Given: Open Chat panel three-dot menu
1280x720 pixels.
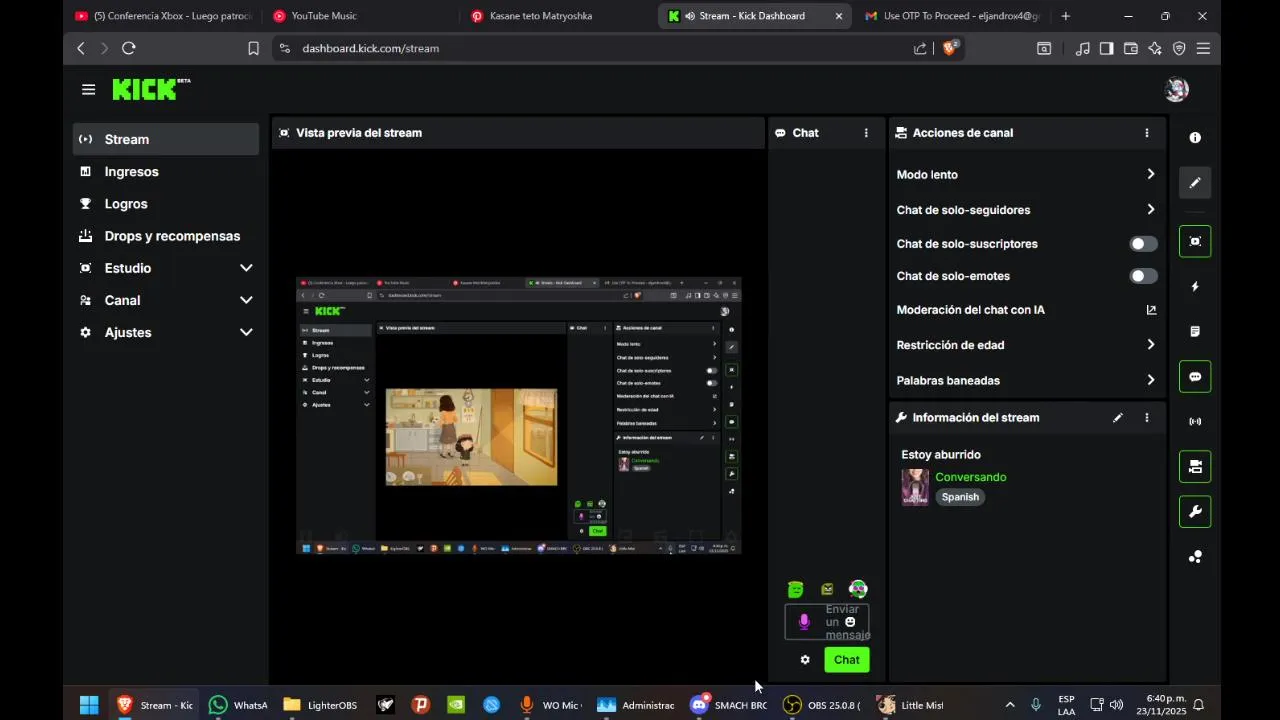Looking at the screenshot, I should click(x=866, y=133).
